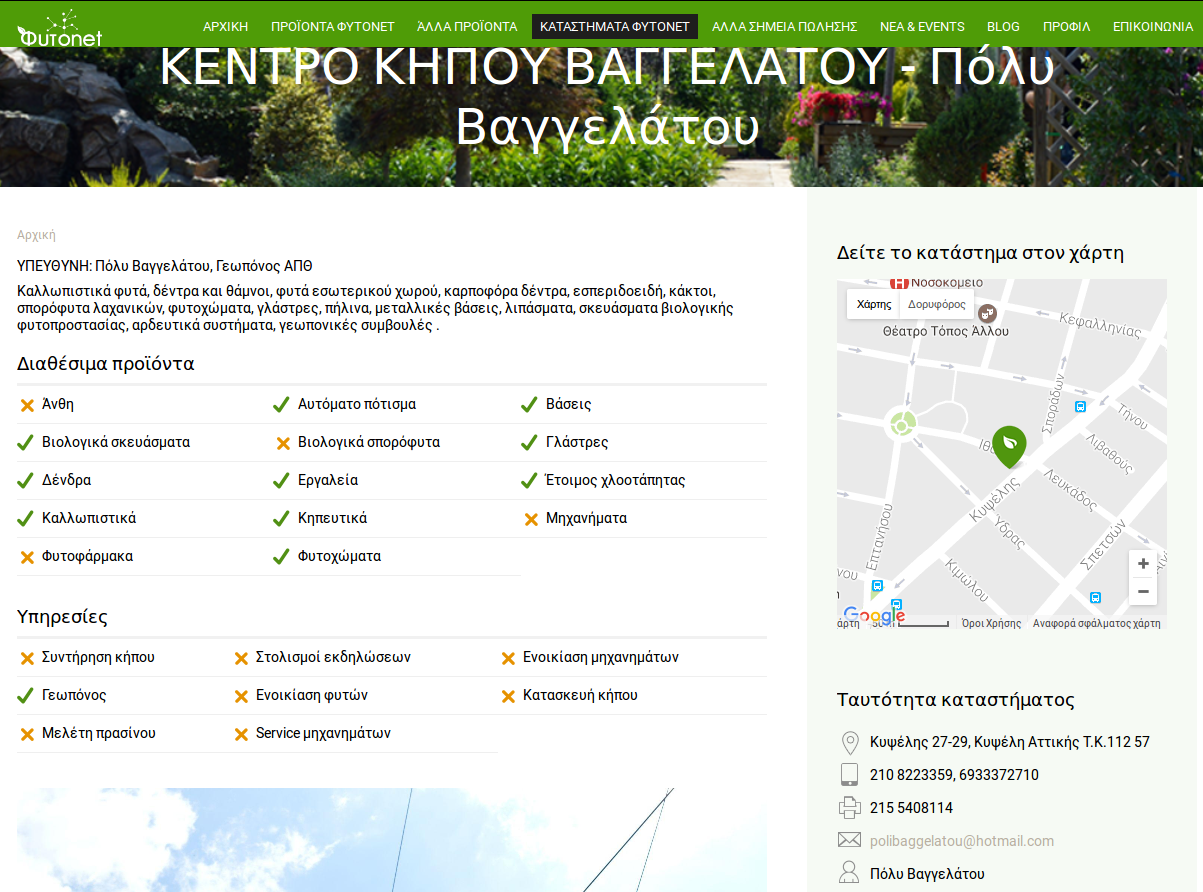Open the Όροι Χρήσης map link
Screen dimensions: 1203x892
(991, 623)
